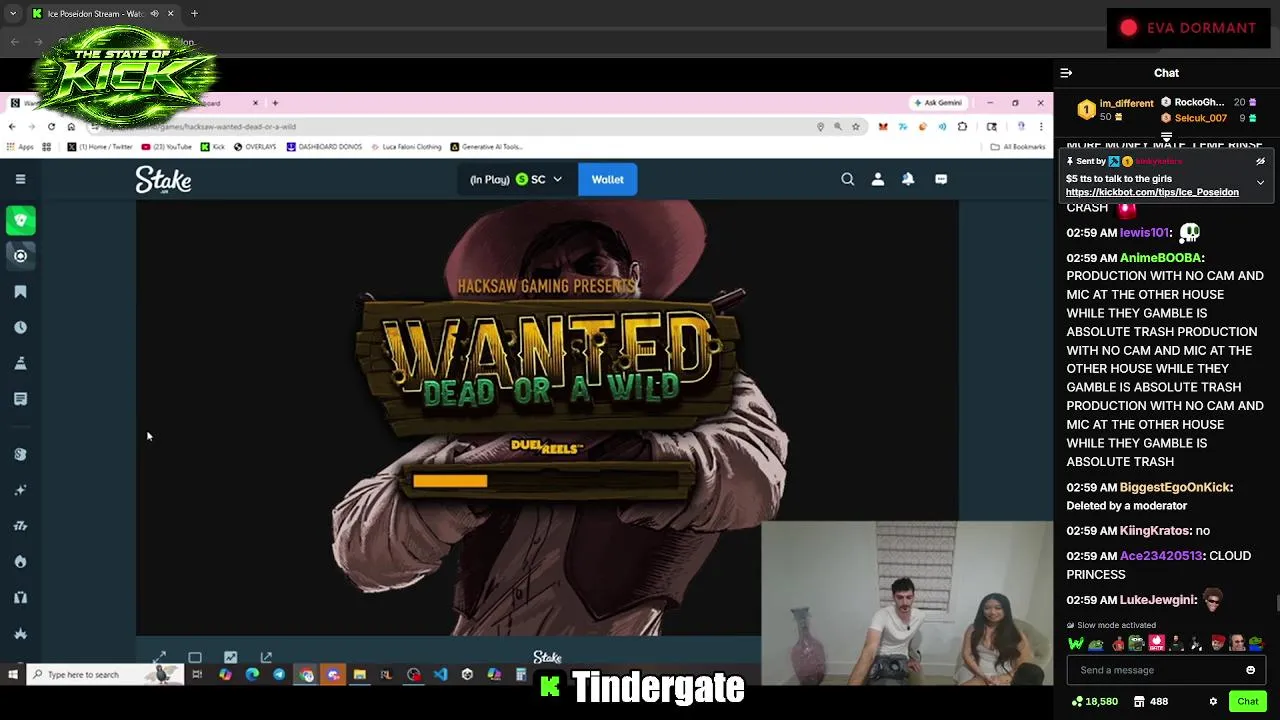
Task: Click the flame icon in Stake sidebar
Action: [20, 561]
